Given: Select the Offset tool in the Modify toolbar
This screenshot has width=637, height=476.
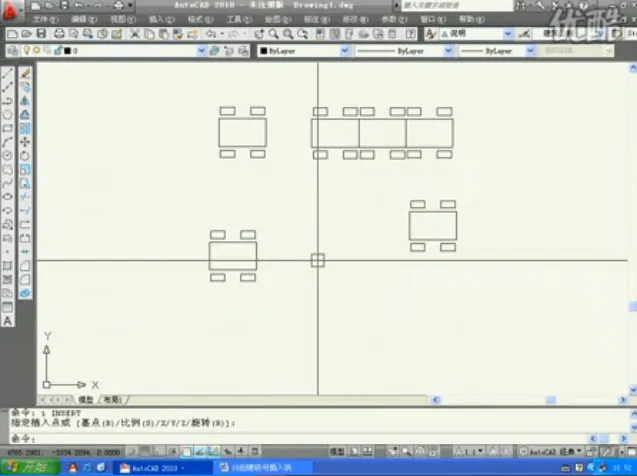Looking at the screenshot, I should click(25, 115).
